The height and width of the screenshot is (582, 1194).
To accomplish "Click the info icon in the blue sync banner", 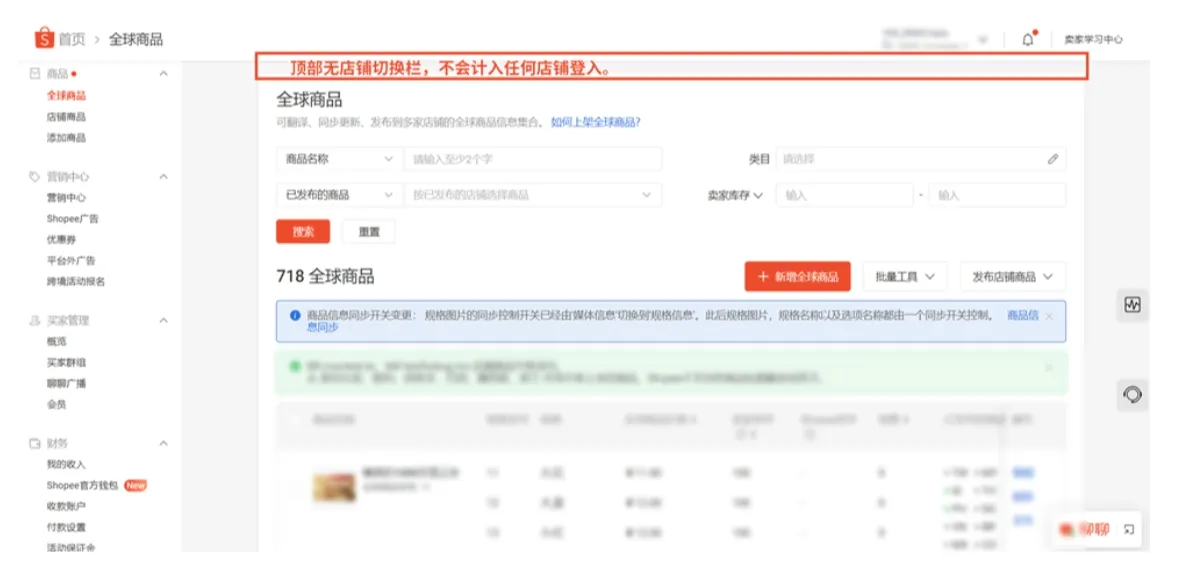I will point(294,316).
